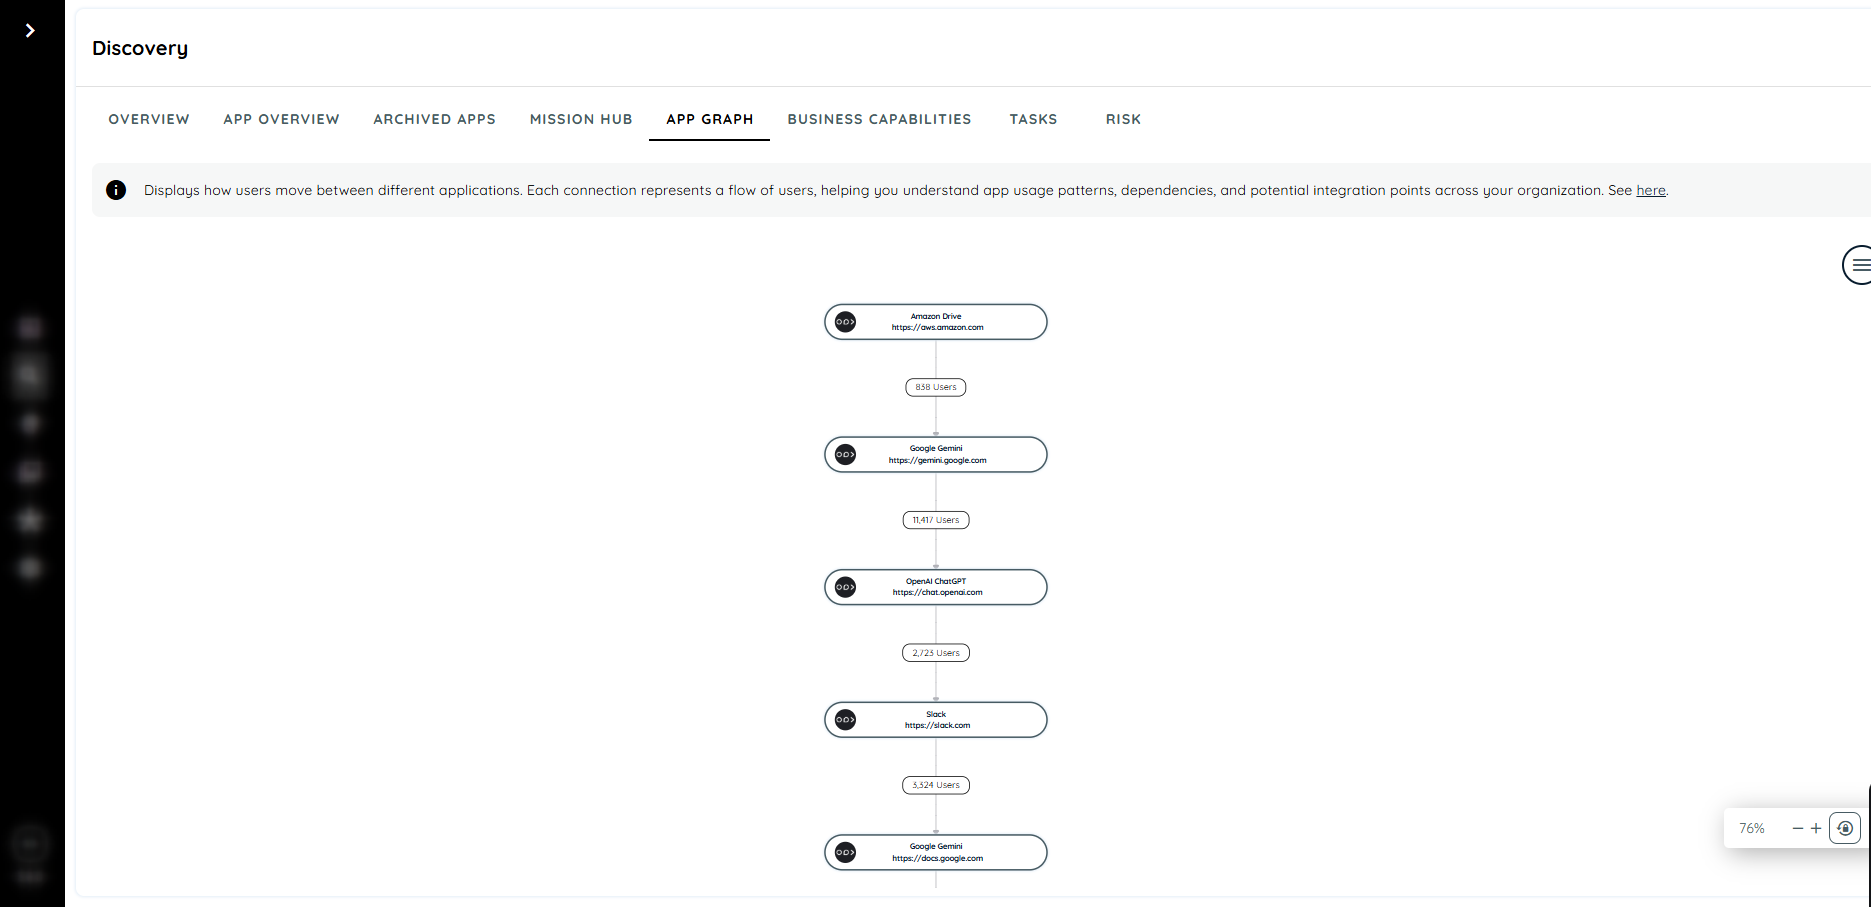Click the 3,324 Users connection label
The width and height of the screenshot is (1871, 907).
(x=936, y=785)
